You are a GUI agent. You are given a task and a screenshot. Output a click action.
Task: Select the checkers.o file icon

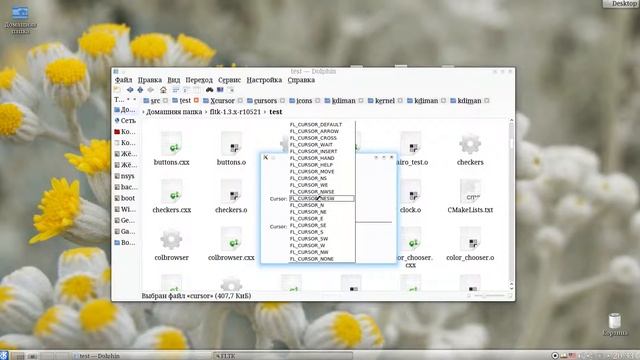[231, 191]
